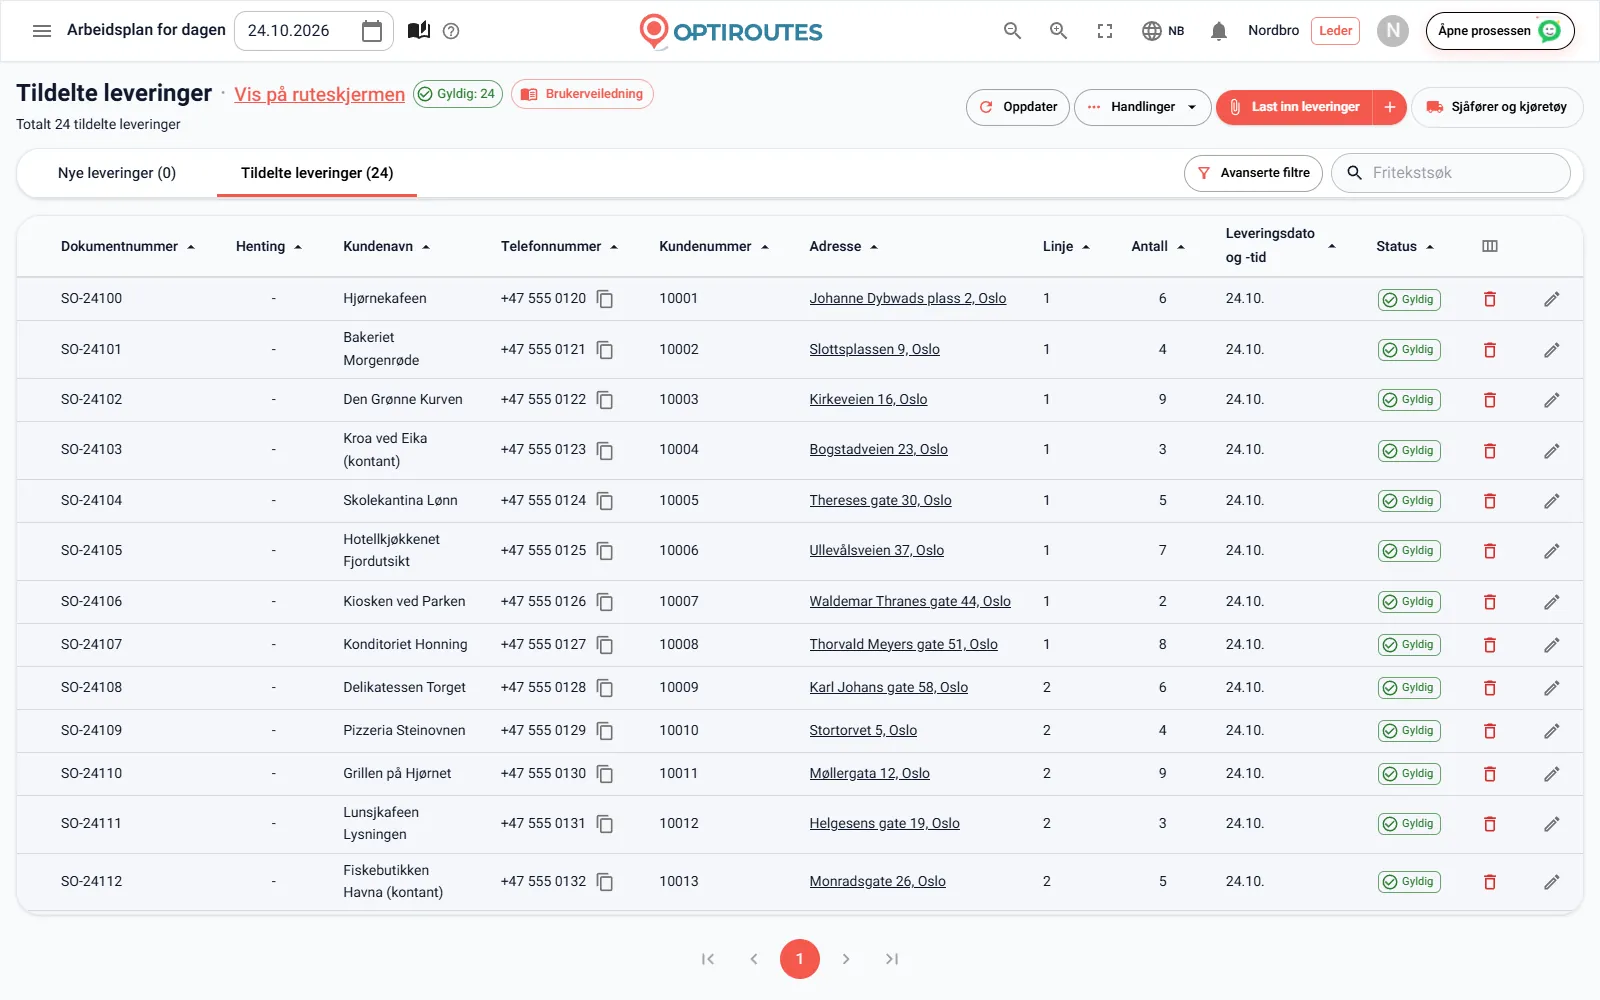Focus the Fritekstsøk search field
This screenshot has height=1000, width=1600.
click(x=1451, y=173)
